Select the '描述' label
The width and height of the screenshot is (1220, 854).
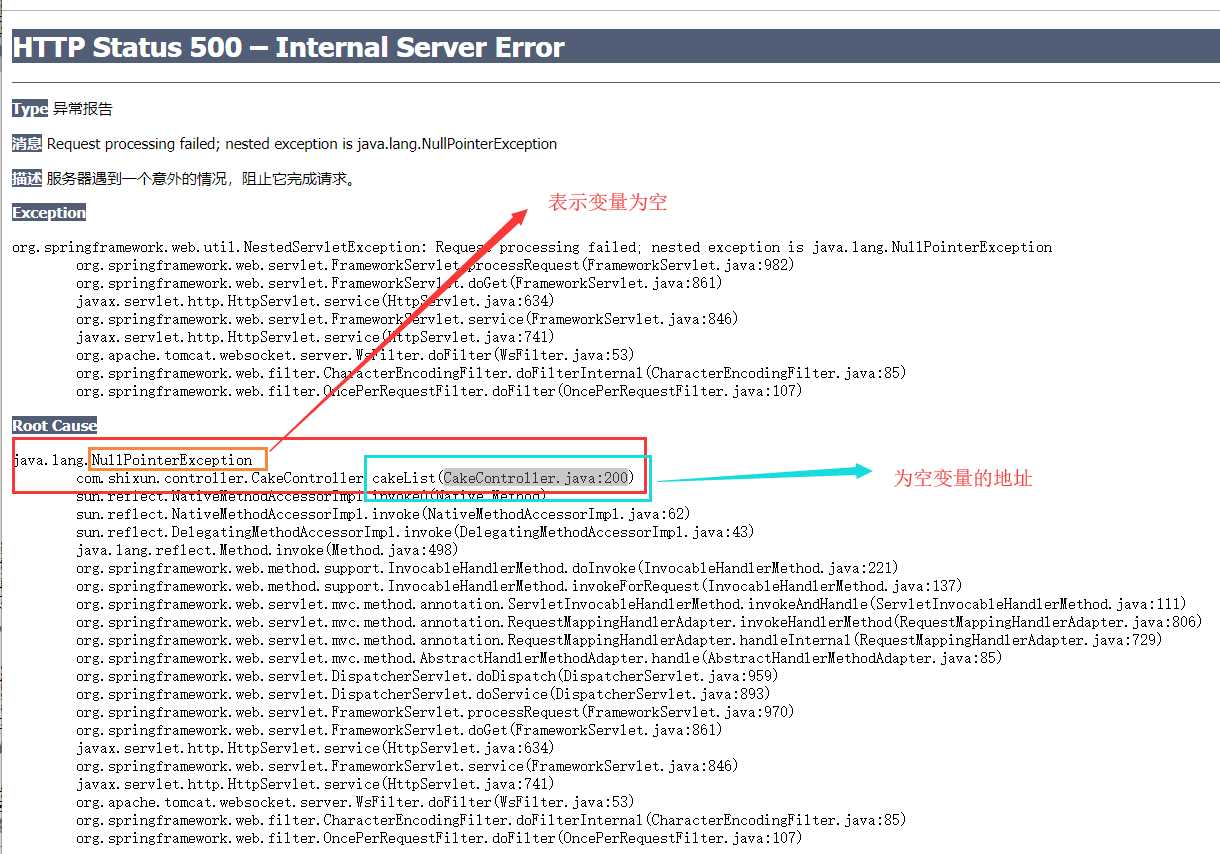click(27, 179)
